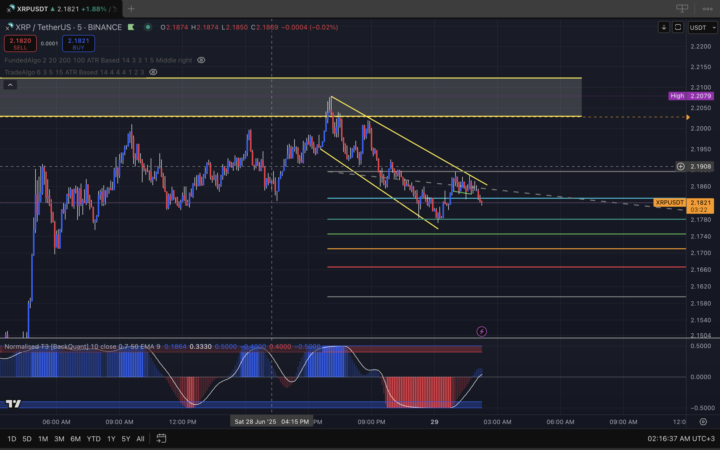Screen dimensions: 720x450
Task: Click the green market status dot
Action: click(148, 27)
